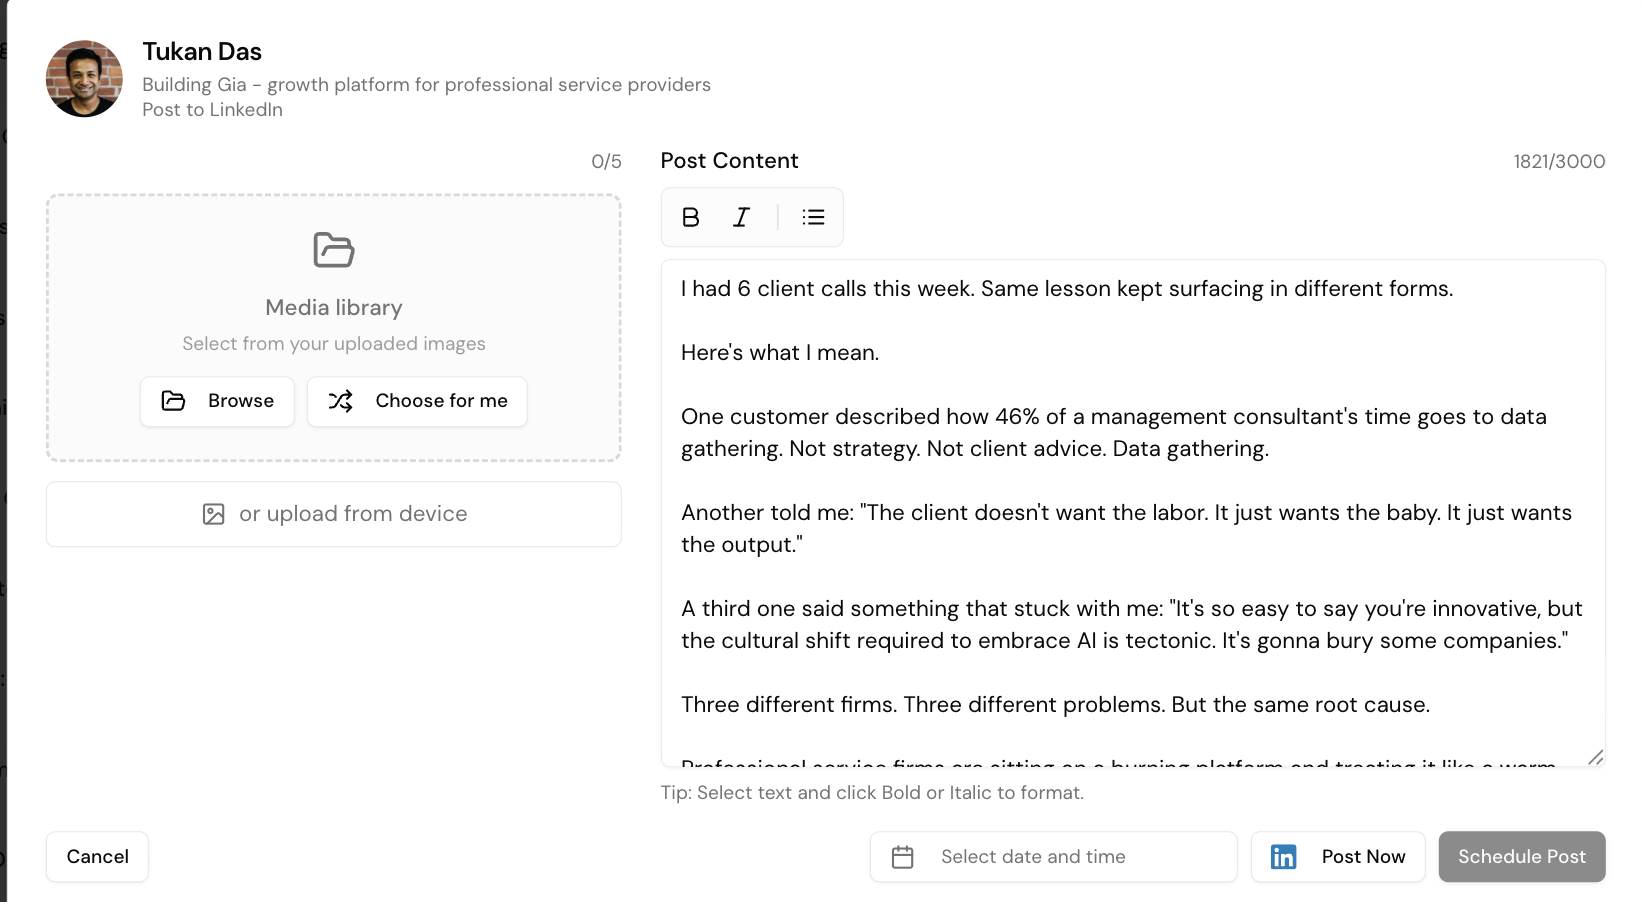Click the resize handle of the content editor
1642x902 pixels.
(1597, 758)
